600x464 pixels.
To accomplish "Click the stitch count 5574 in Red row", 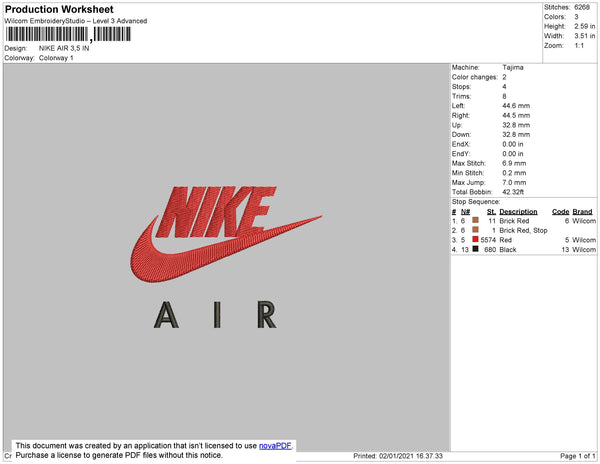I will (488, 240).
